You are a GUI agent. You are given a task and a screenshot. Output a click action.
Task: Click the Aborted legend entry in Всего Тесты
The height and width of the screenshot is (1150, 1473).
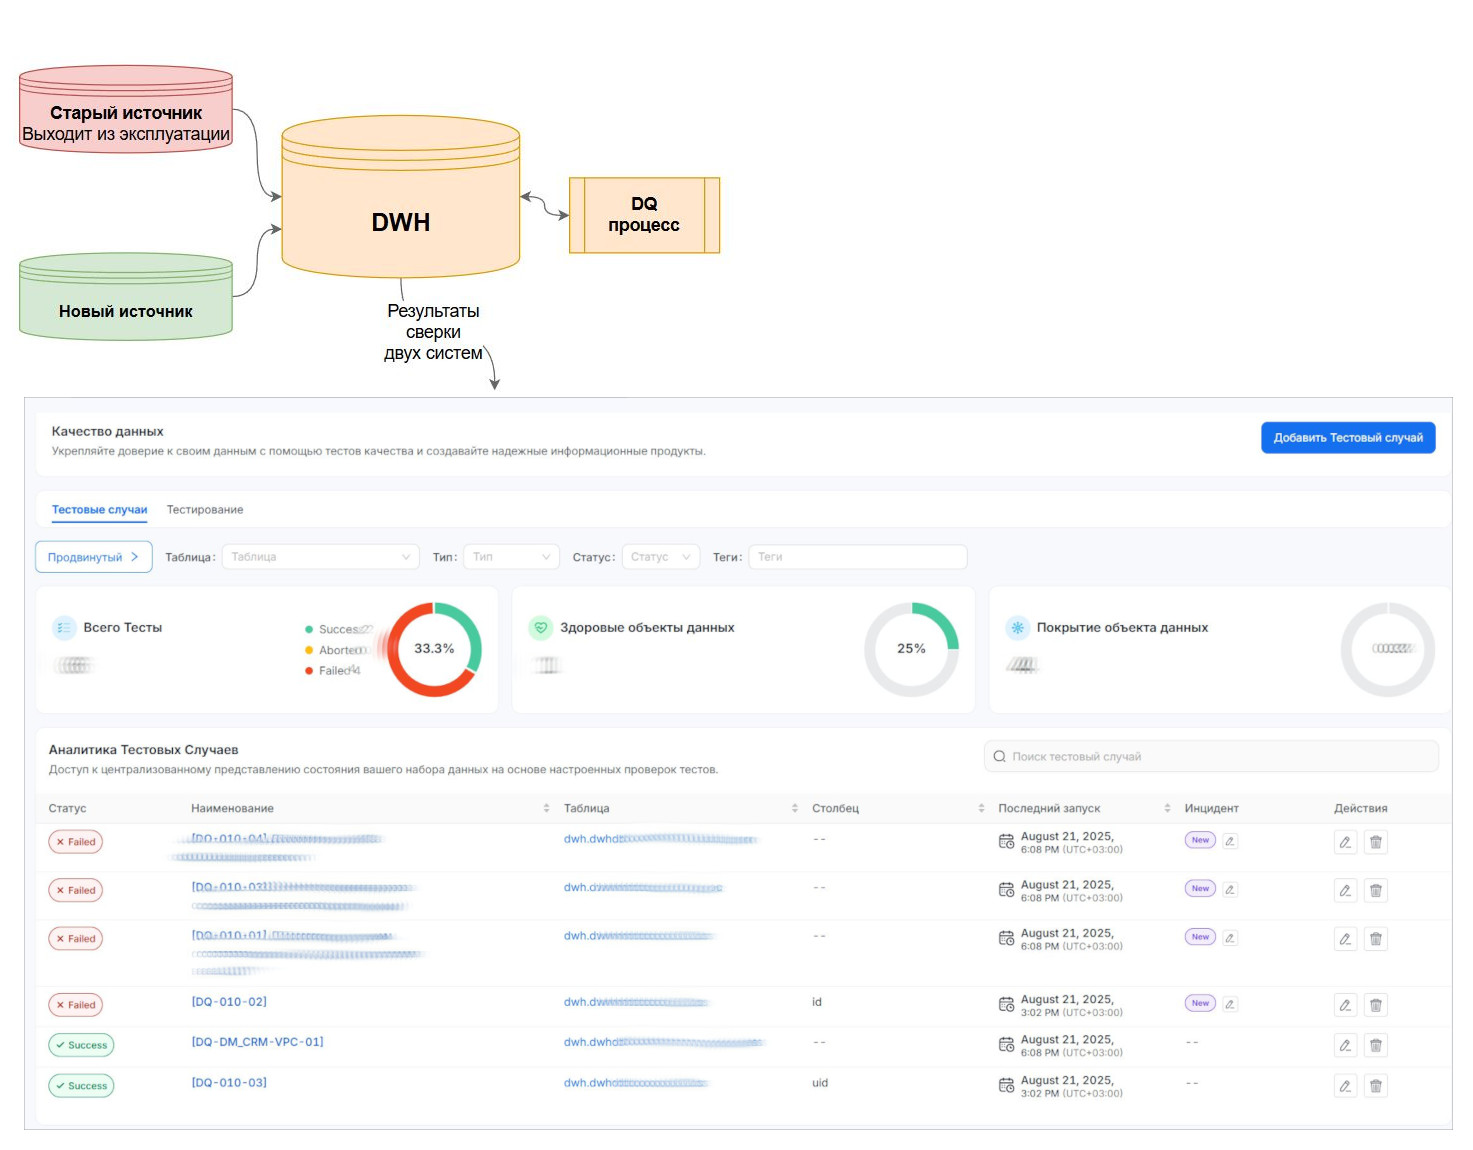coord(338,650)
